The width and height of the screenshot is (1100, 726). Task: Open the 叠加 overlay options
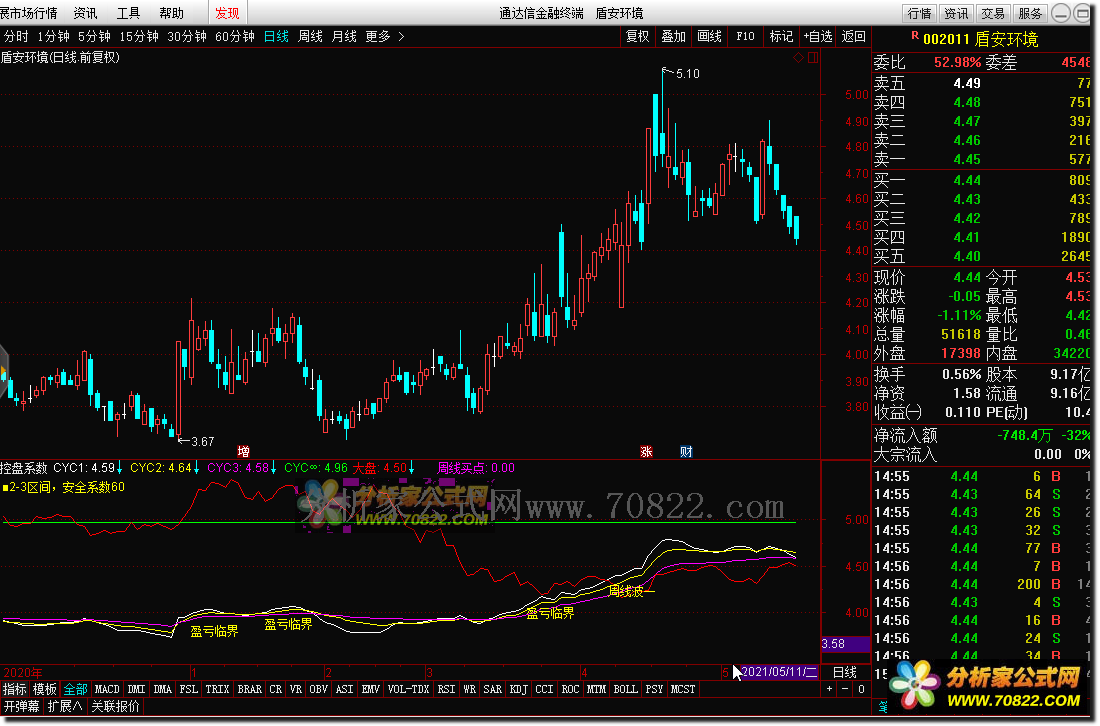click(673, 36)
